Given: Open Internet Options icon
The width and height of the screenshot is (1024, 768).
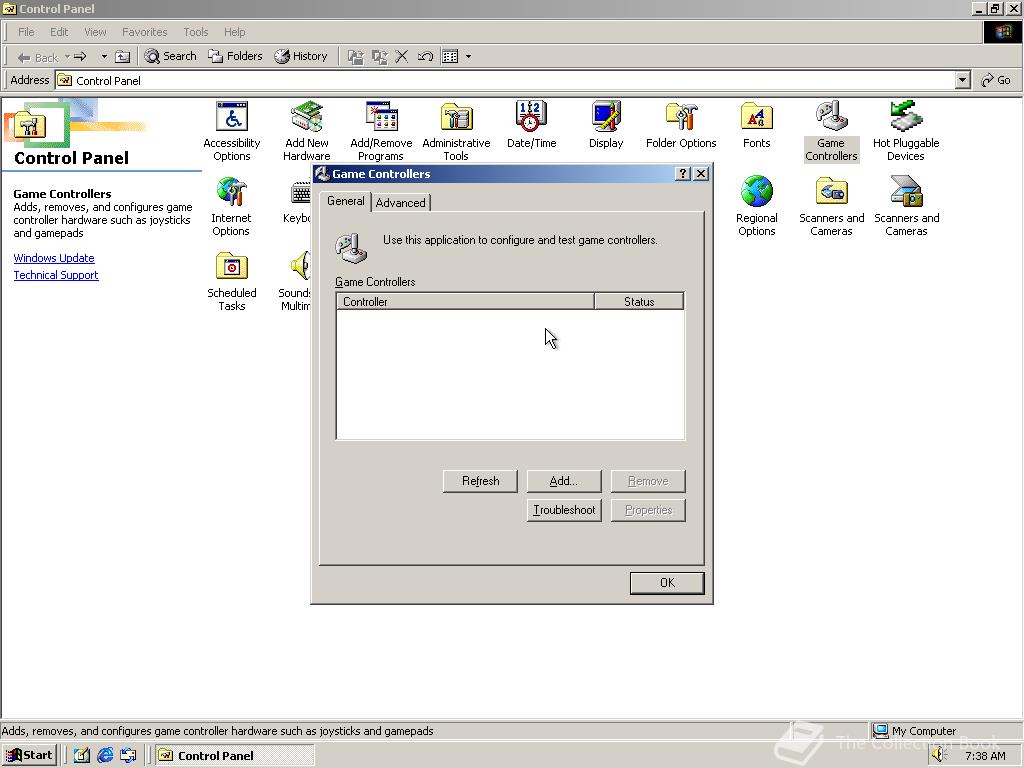Looking at the screenshot, I should coord(231,206).
